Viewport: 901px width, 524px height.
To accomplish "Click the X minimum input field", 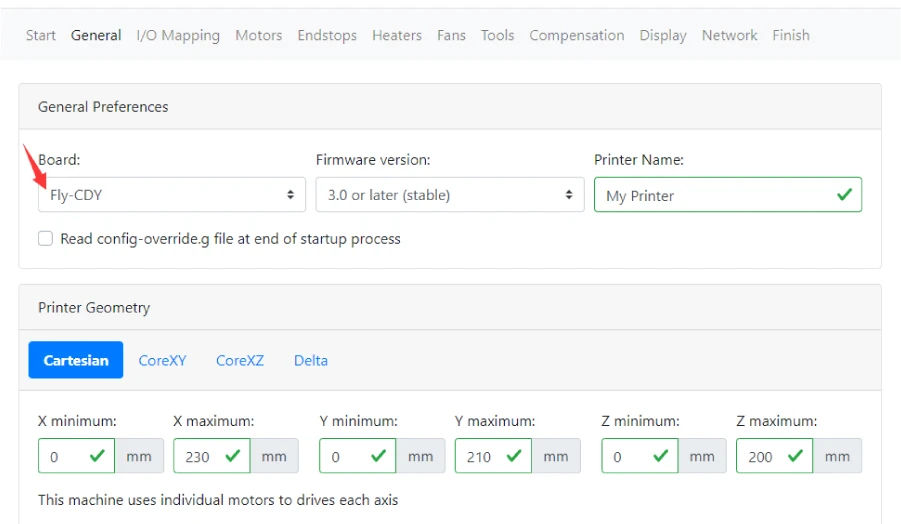I will [66, 456].
